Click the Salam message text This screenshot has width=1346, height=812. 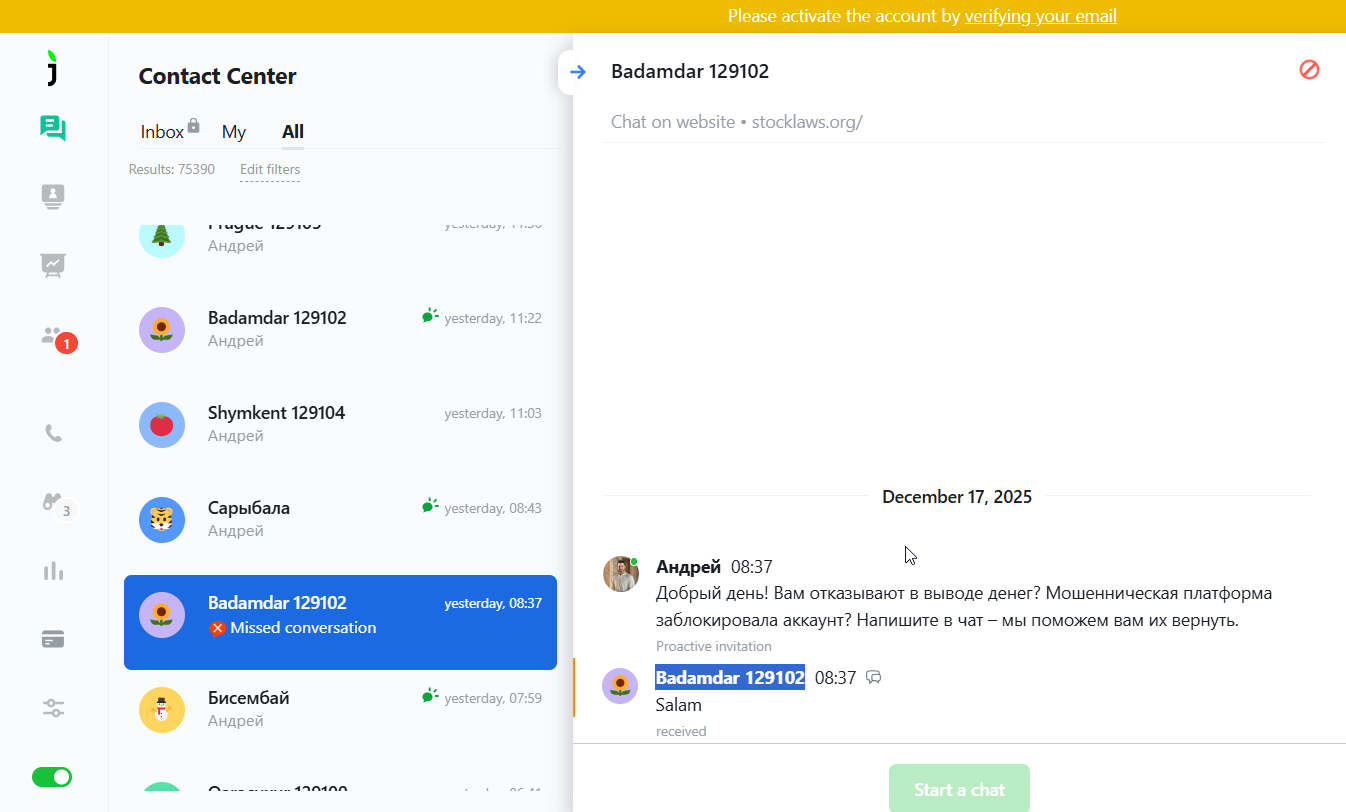pyautogui.click(x=679, y=705)
